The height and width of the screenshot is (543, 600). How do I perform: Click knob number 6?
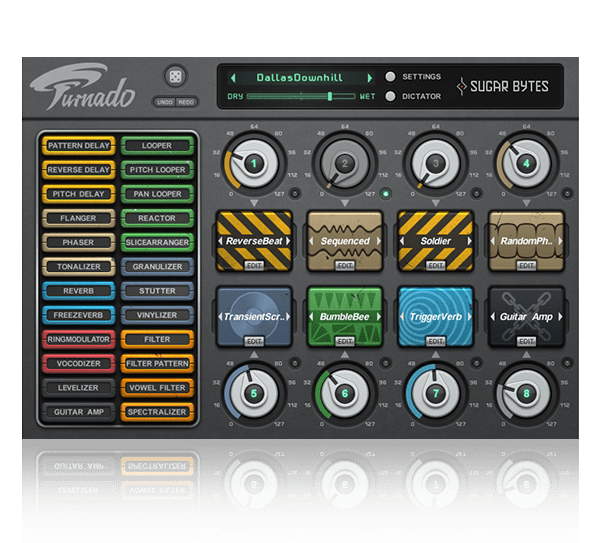click(345, 394)
